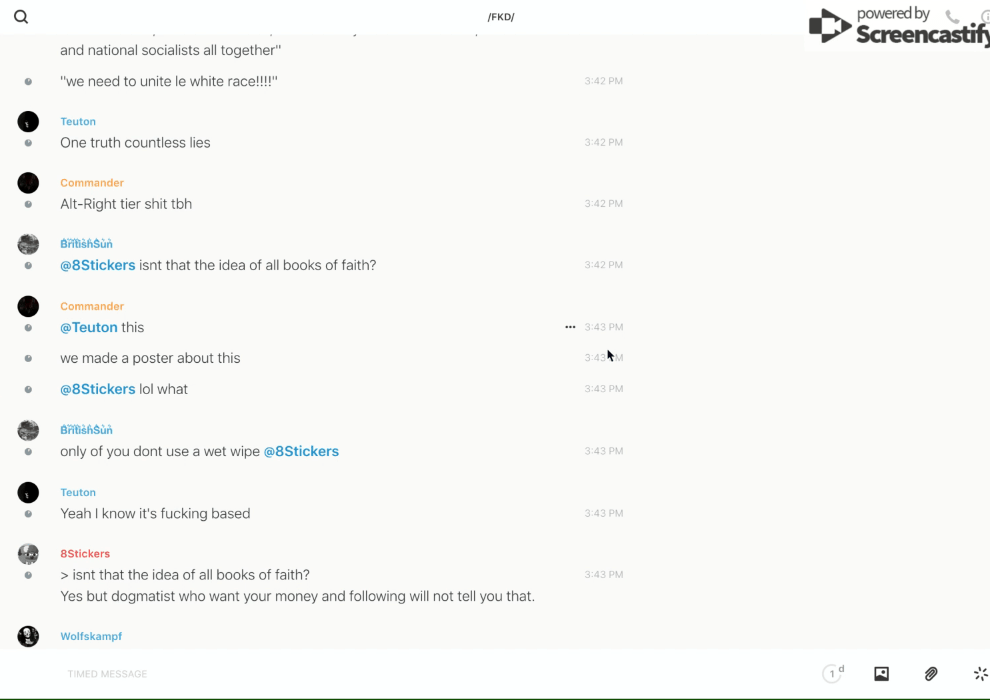Select the red 8Stickers sender name
Screen dimensions: 990x700
(85, 554)
